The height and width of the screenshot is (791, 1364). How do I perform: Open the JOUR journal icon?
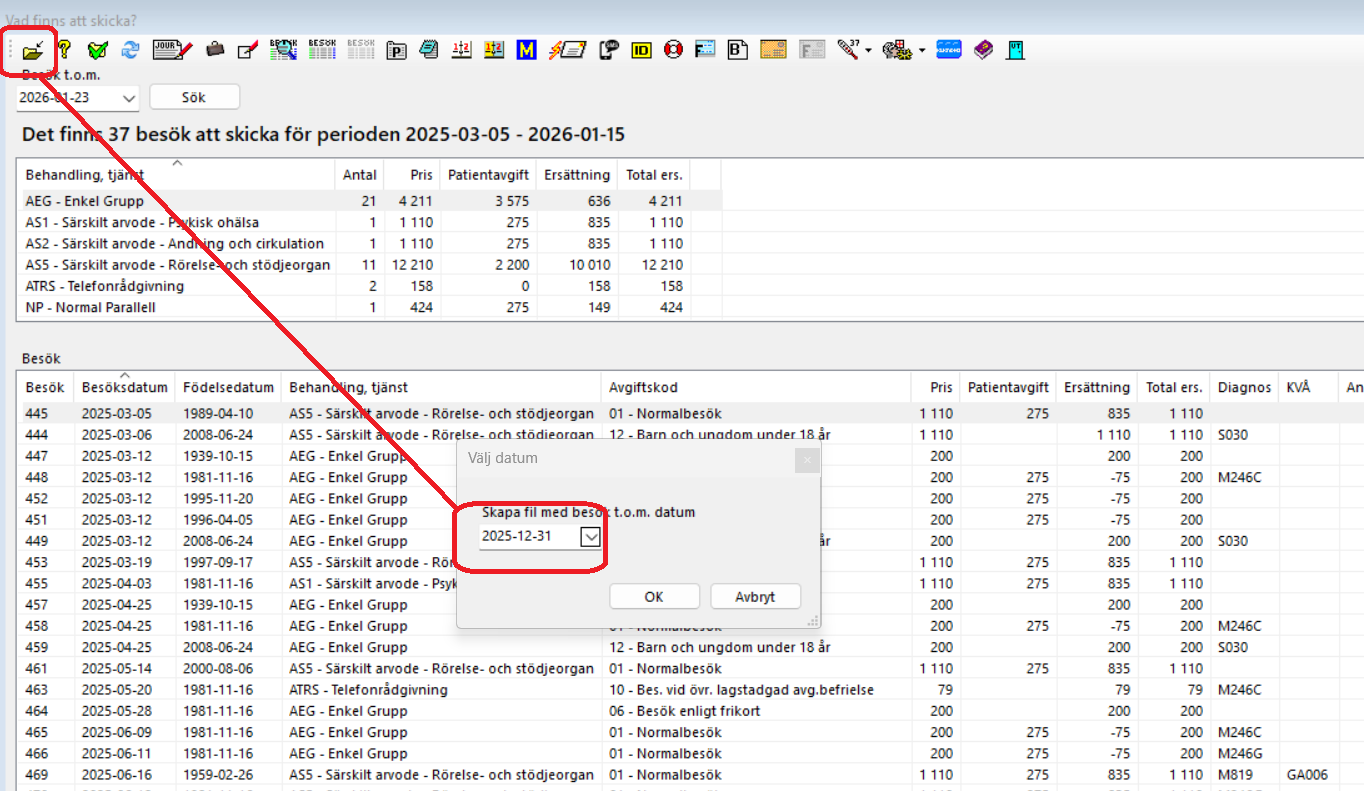pos(171,49)
